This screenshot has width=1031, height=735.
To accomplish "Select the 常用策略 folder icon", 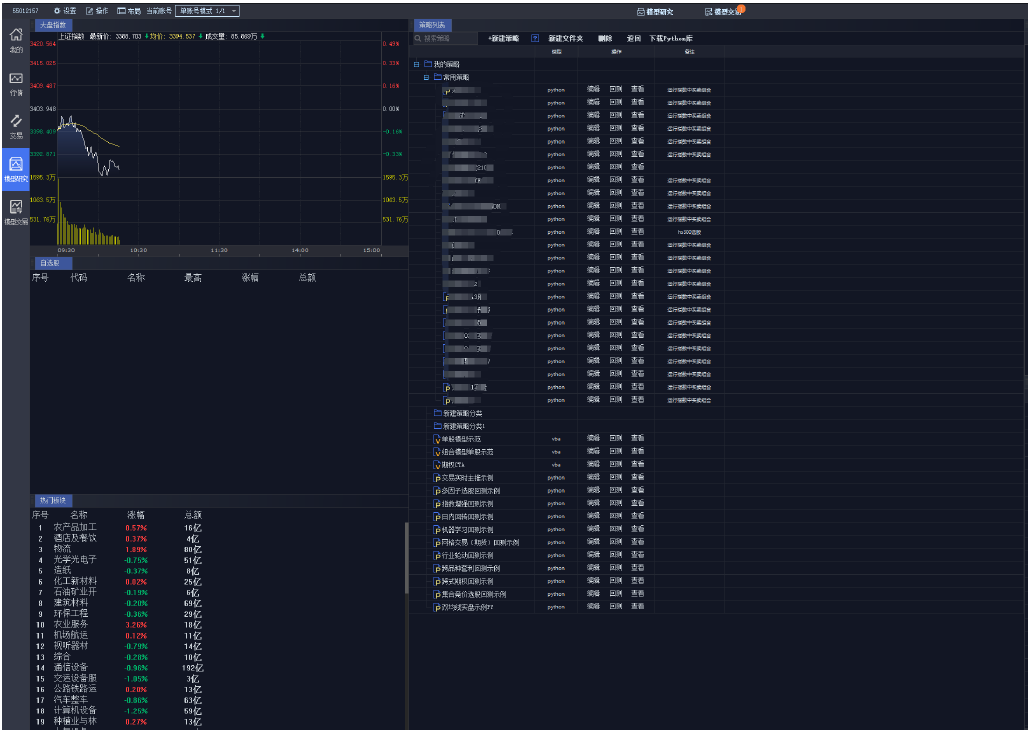I will 438,77.
